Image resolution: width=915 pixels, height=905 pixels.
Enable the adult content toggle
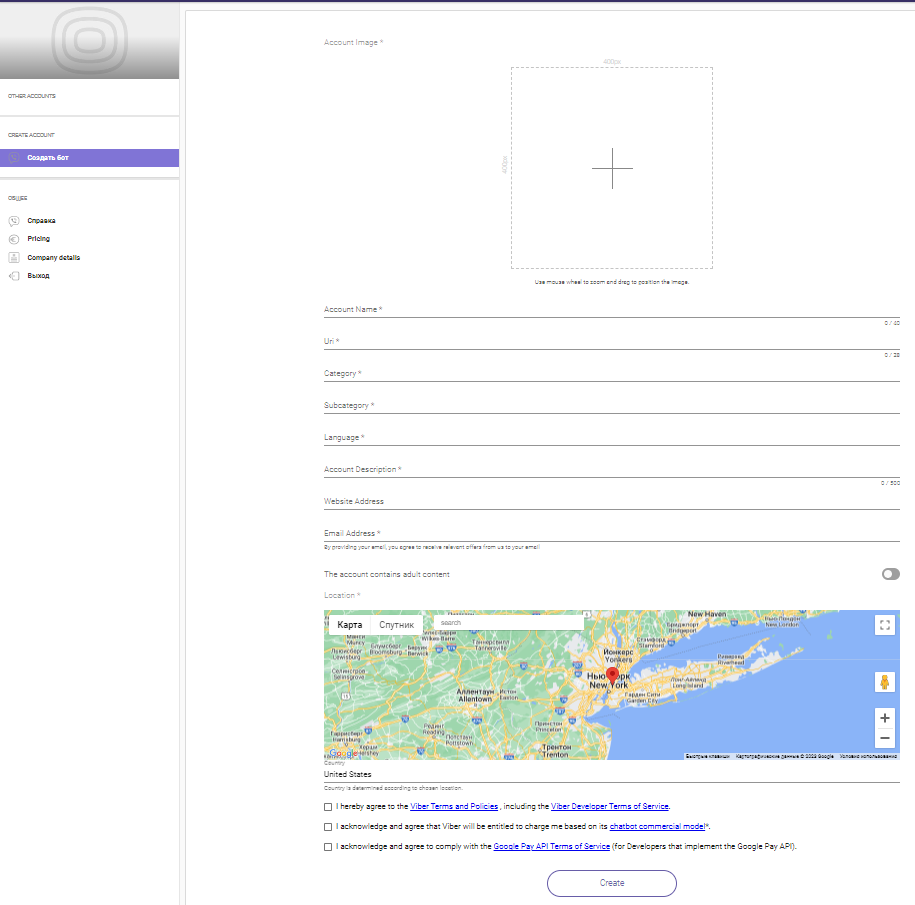890,574
